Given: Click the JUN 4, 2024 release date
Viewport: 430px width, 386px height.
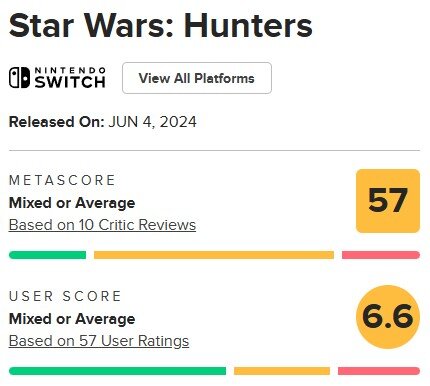Looking at the screenshot, I should (x=153, y=122).
